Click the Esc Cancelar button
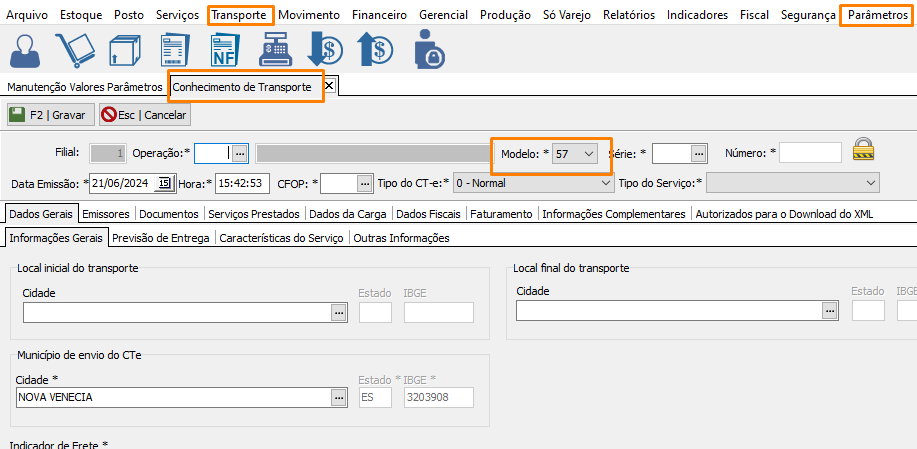Viewport: 917px width, 449px height. tap(144, 115)
